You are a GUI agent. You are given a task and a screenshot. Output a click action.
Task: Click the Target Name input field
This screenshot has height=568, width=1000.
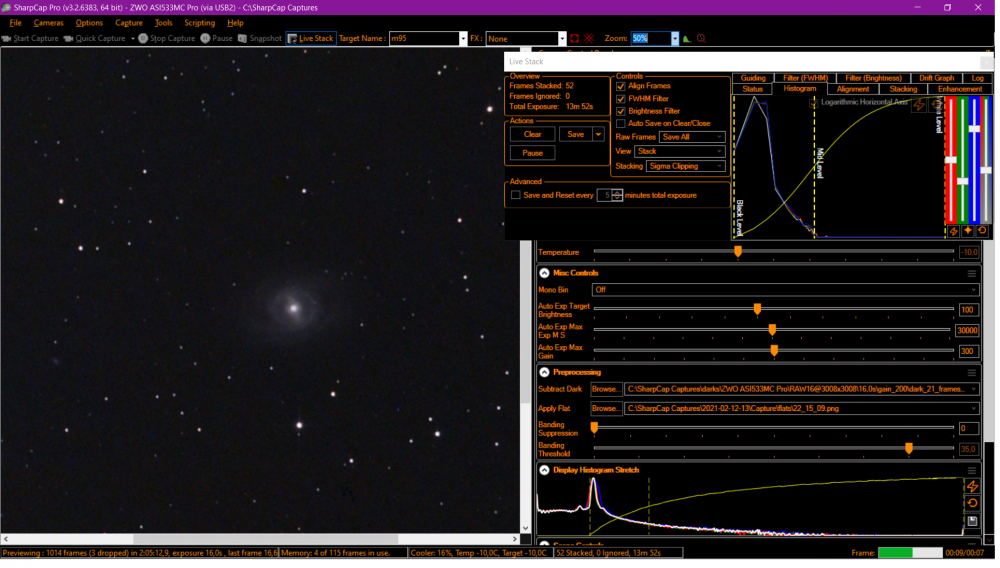[x=423, y=38]
